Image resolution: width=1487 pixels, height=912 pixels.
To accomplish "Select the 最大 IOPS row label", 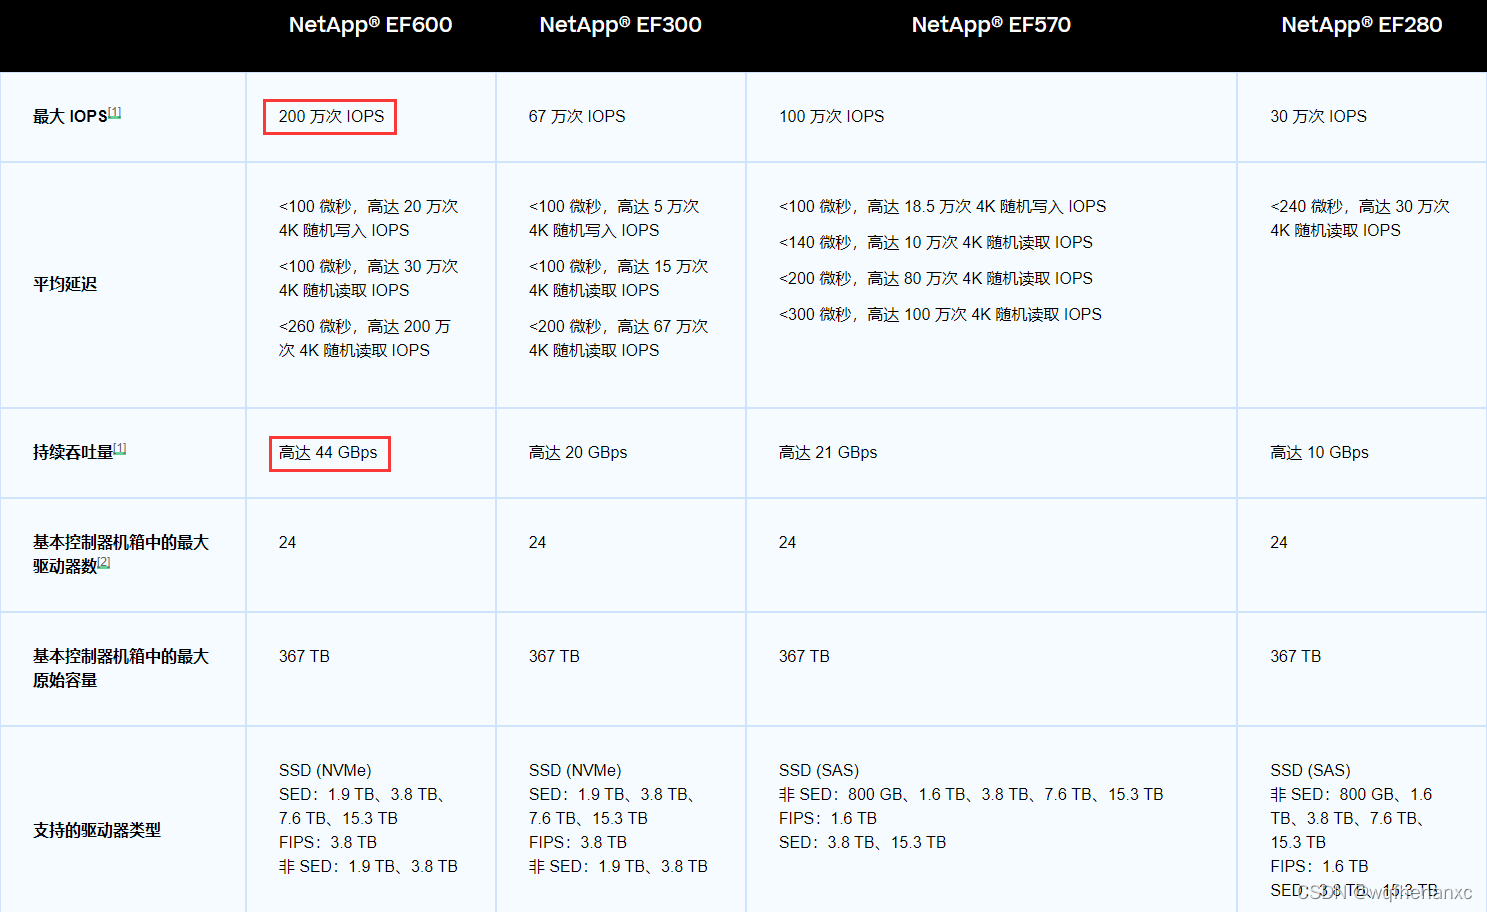I will (70, 117).
